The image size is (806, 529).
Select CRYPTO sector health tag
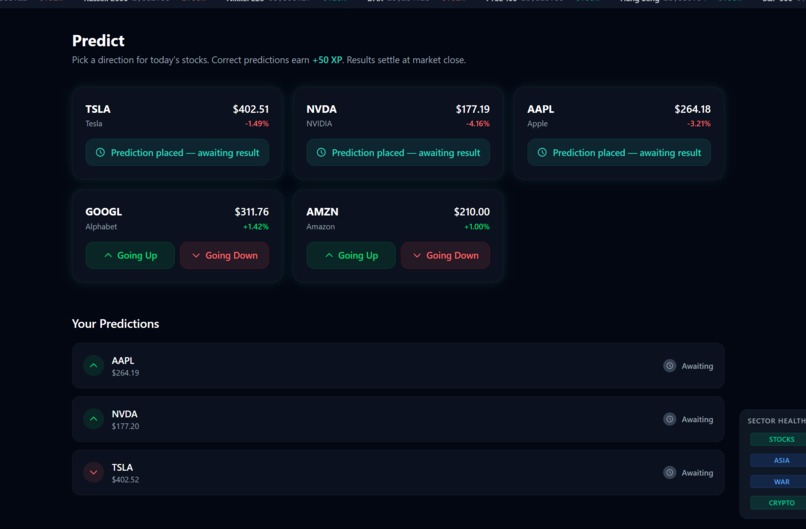(780, 503)
